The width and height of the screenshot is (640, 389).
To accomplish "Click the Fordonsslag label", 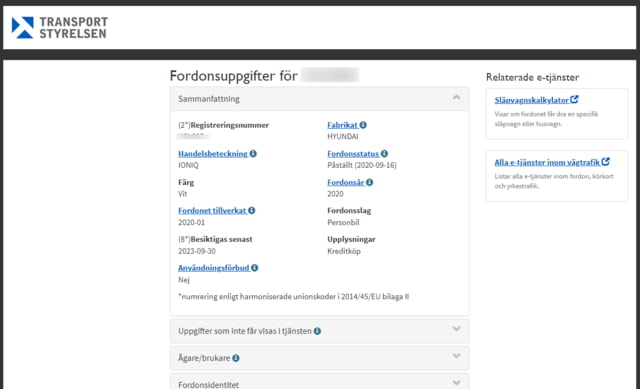I will (349, 211).
